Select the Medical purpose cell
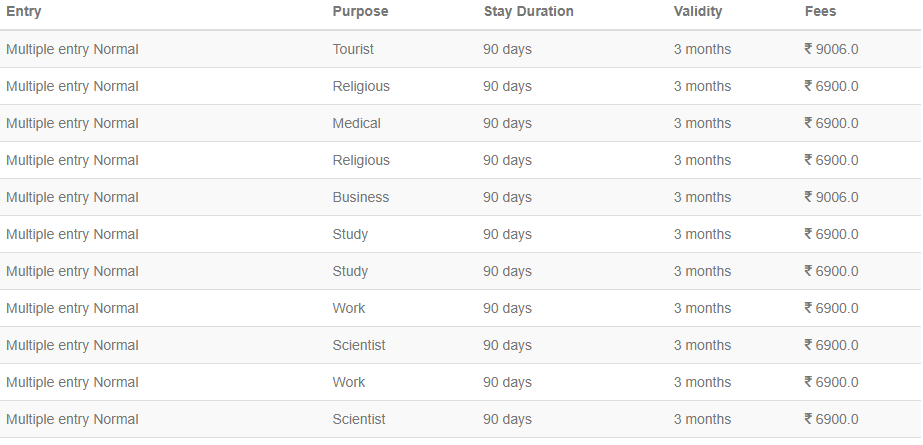The image size is (923, 445). (357, 124)
